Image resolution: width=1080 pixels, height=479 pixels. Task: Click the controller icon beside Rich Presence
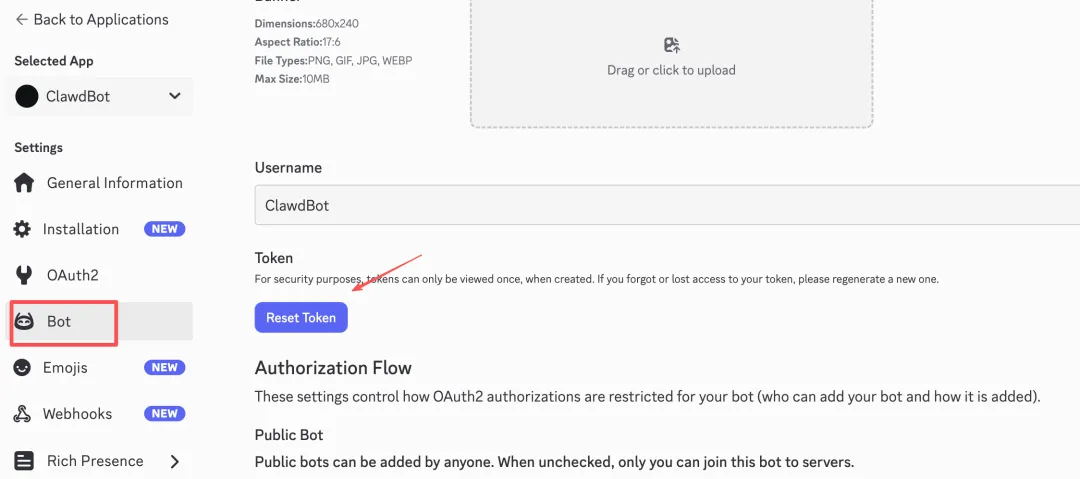point(24,461)
